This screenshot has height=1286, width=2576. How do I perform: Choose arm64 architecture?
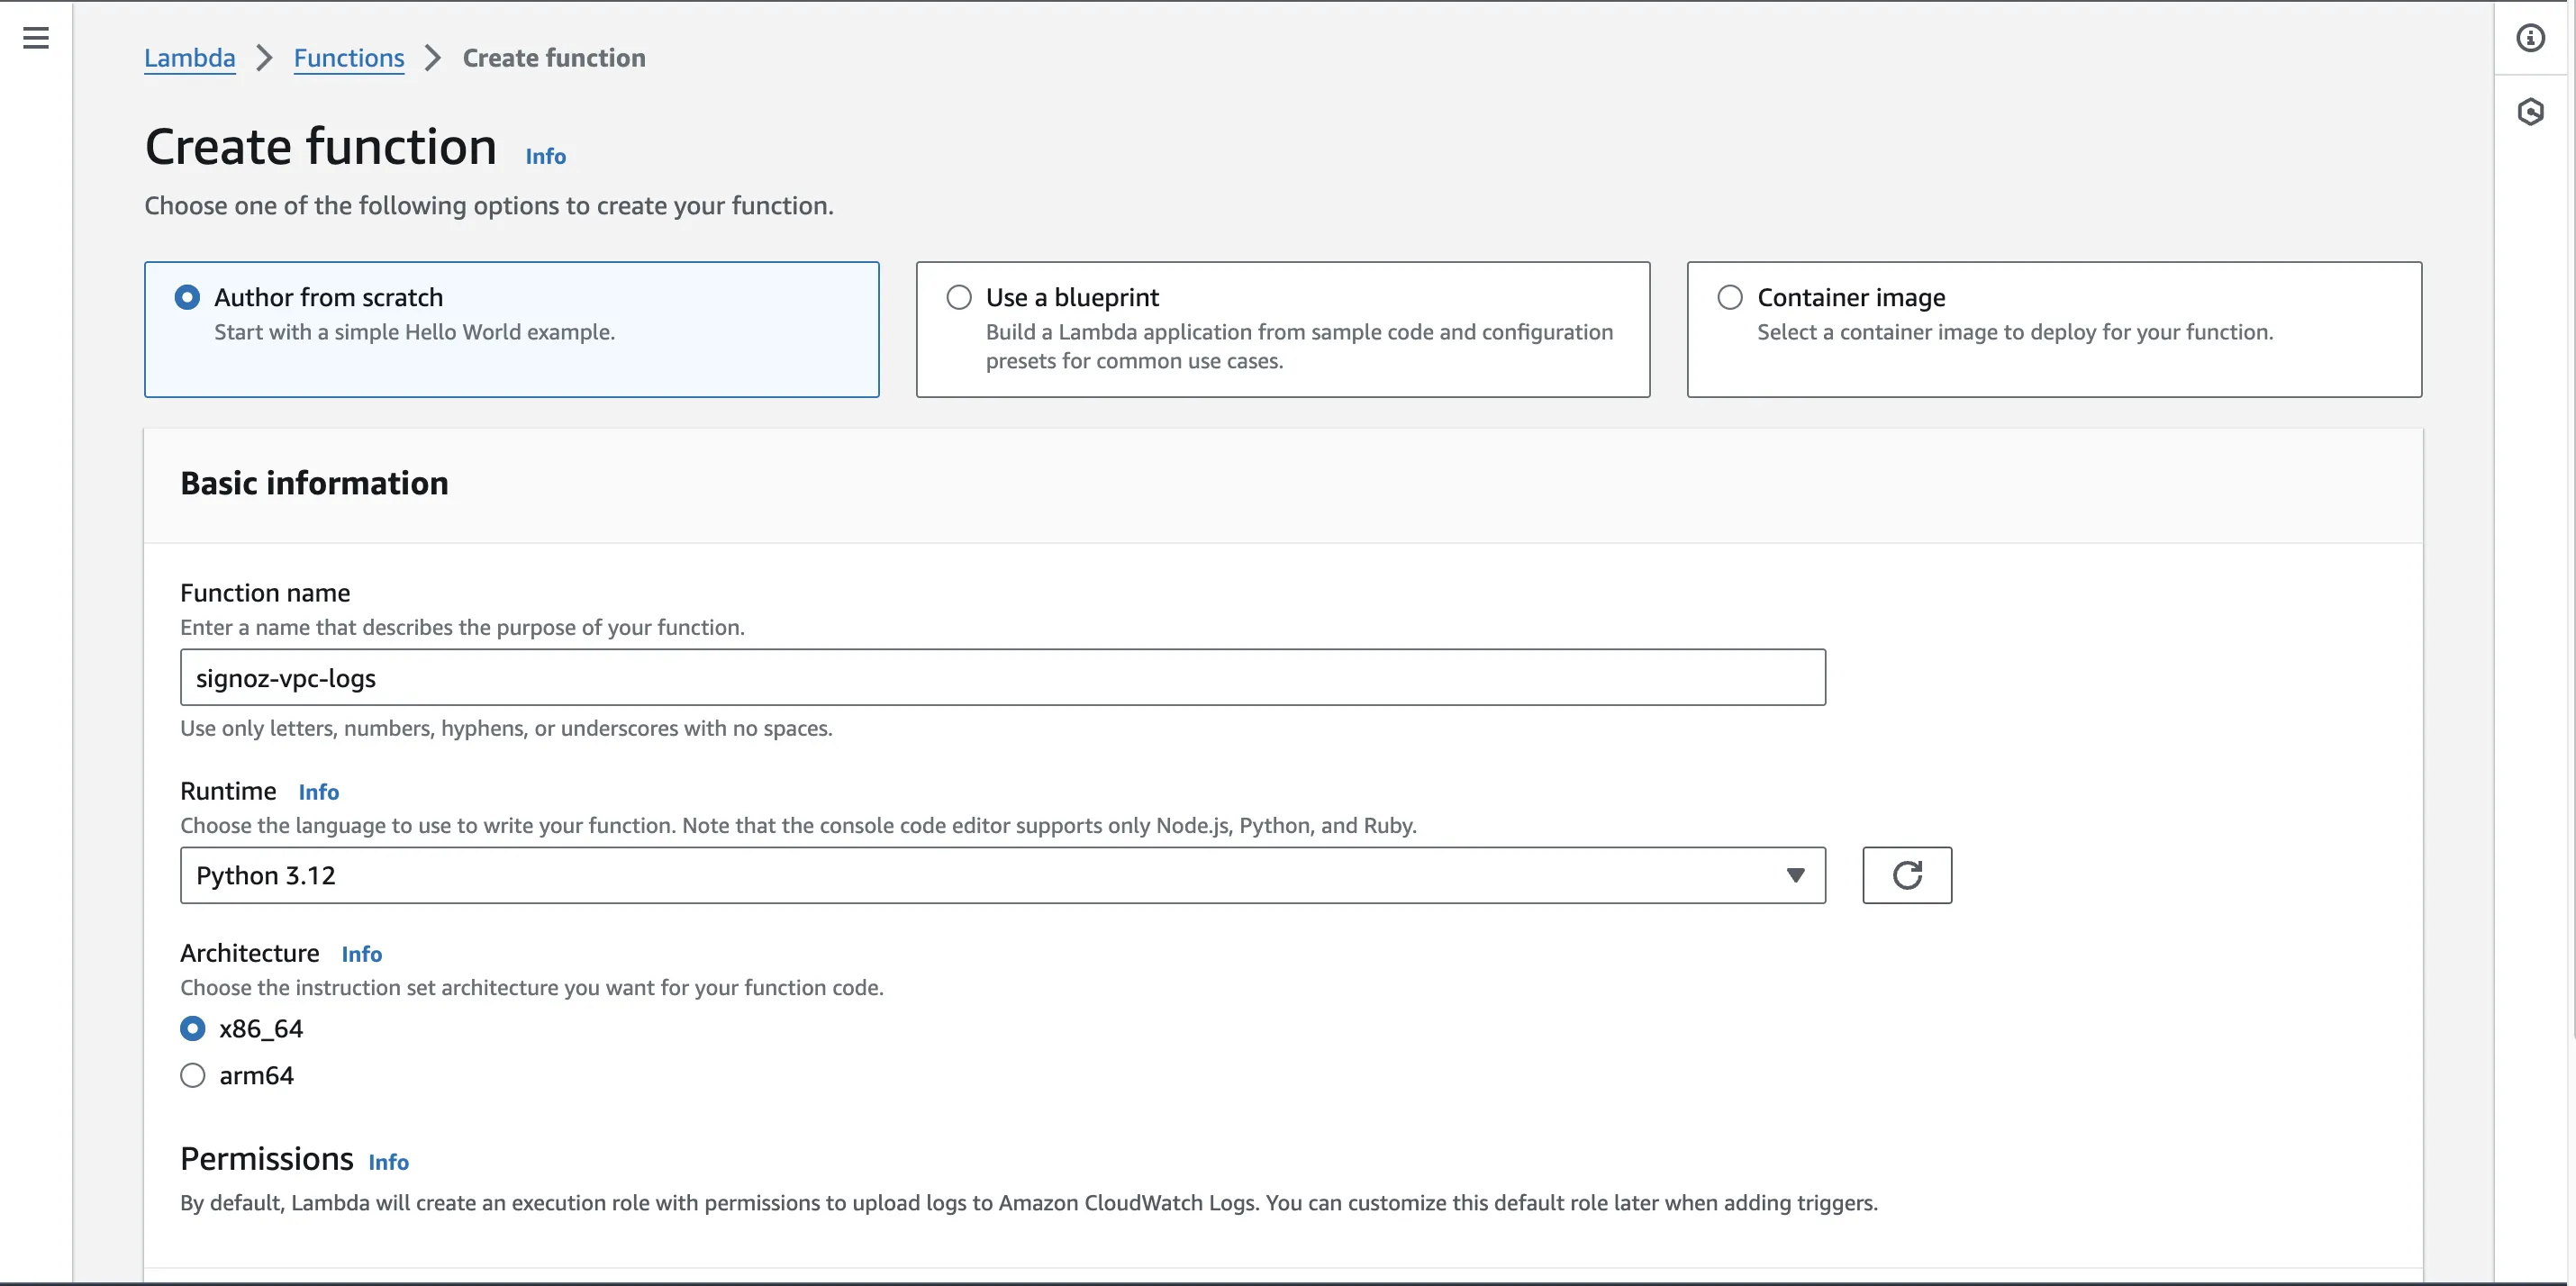(192, 1075)
